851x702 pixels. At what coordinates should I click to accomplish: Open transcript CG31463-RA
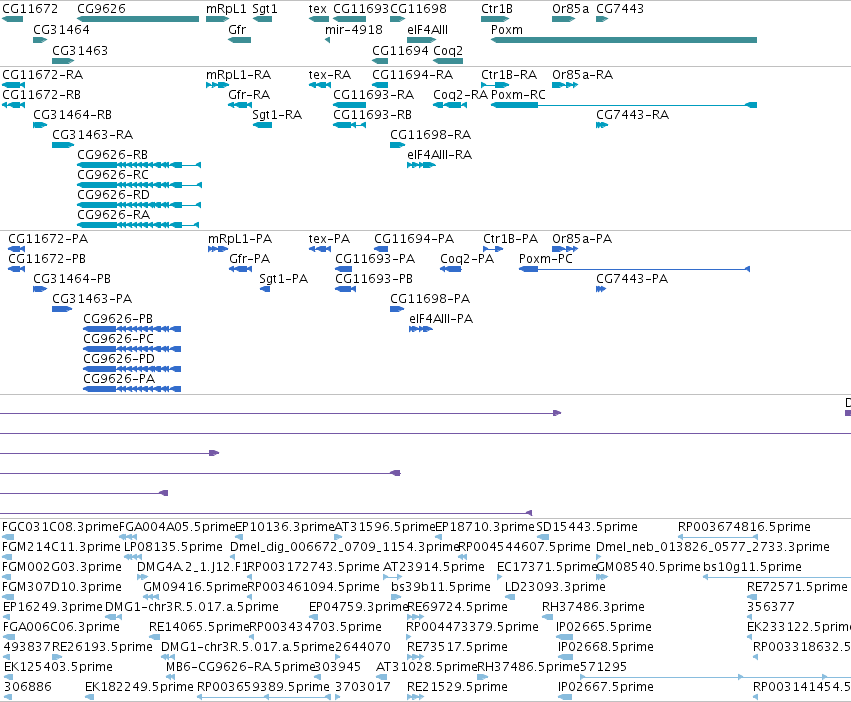tap(92, 135)
